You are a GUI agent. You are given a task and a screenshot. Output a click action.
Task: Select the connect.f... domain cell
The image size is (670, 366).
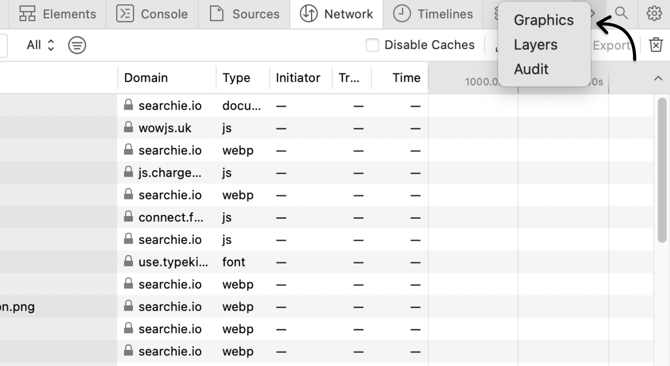[171, 217]
